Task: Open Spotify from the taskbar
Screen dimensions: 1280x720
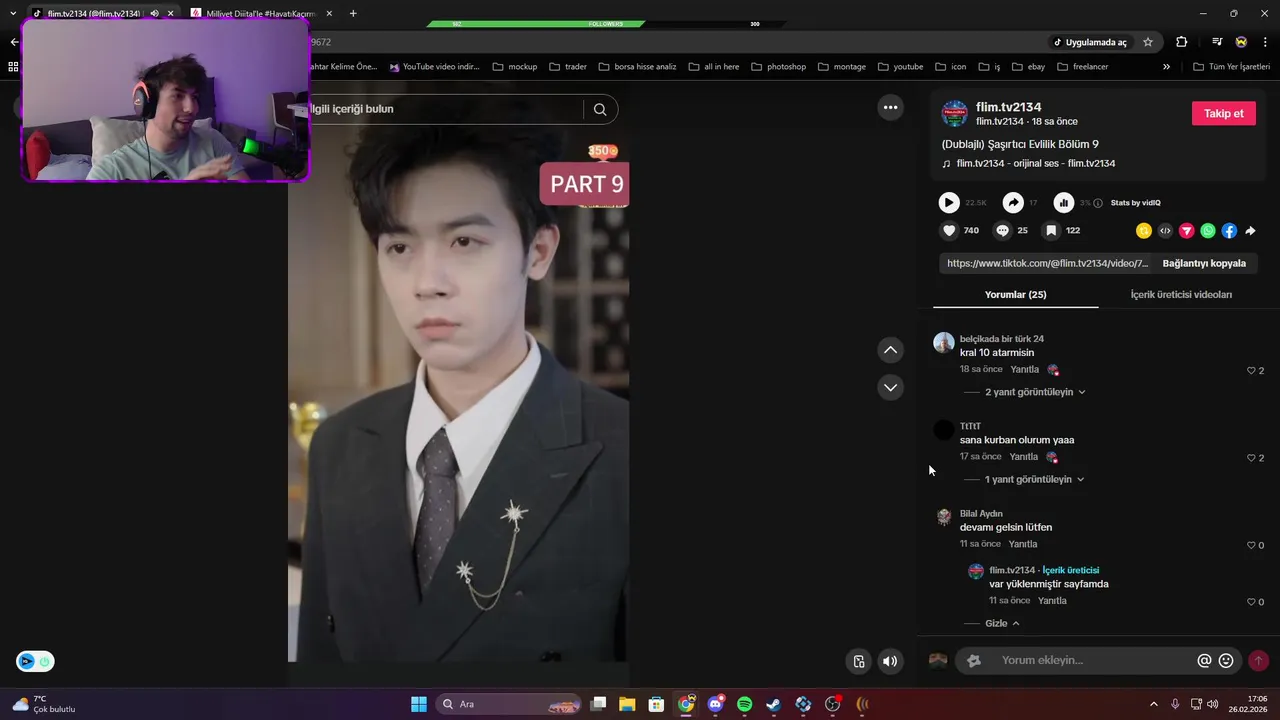Action: click(x=744, y=704)
